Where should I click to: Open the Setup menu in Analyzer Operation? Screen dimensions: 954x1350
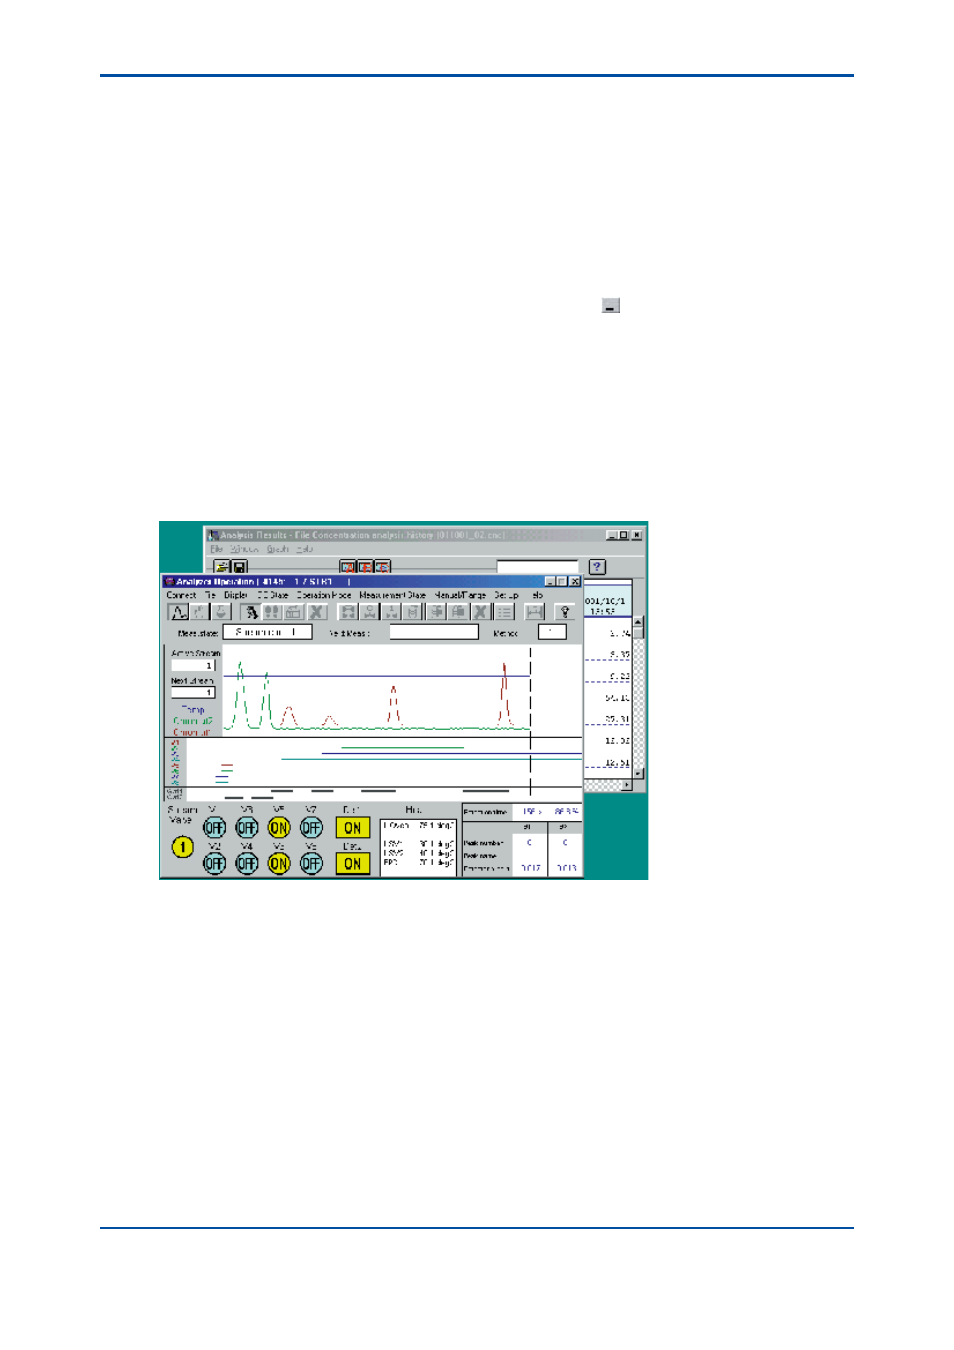point(506,595)
